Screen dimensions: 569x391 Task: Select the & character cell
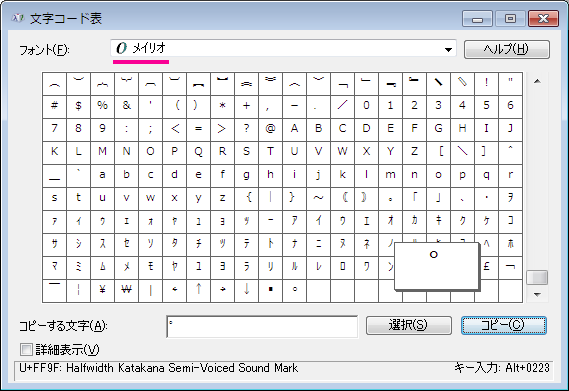[x=126, y=106]
